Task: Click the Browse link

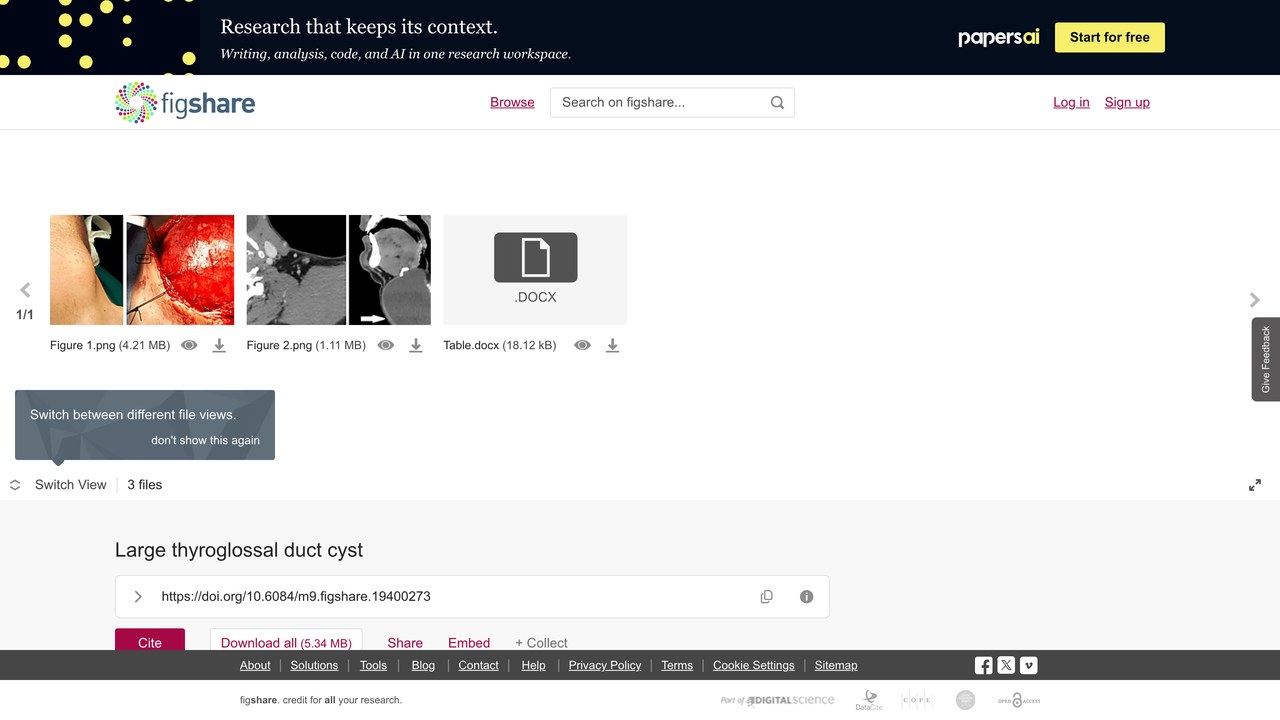Action: coord(512,102)
